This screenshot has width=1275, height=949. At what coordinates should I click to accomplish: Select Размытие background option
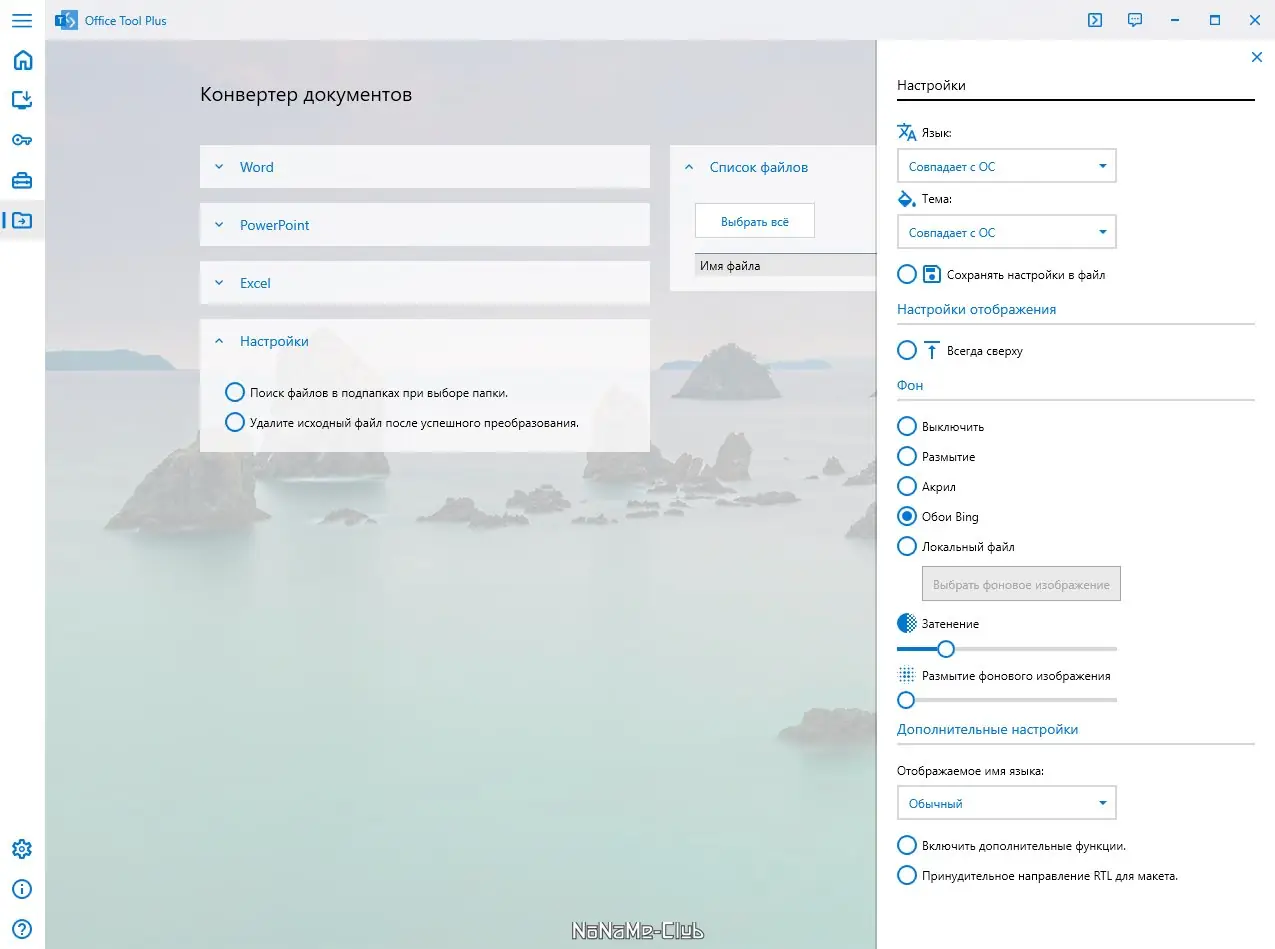pyautogui.click(x=936, y=456)
